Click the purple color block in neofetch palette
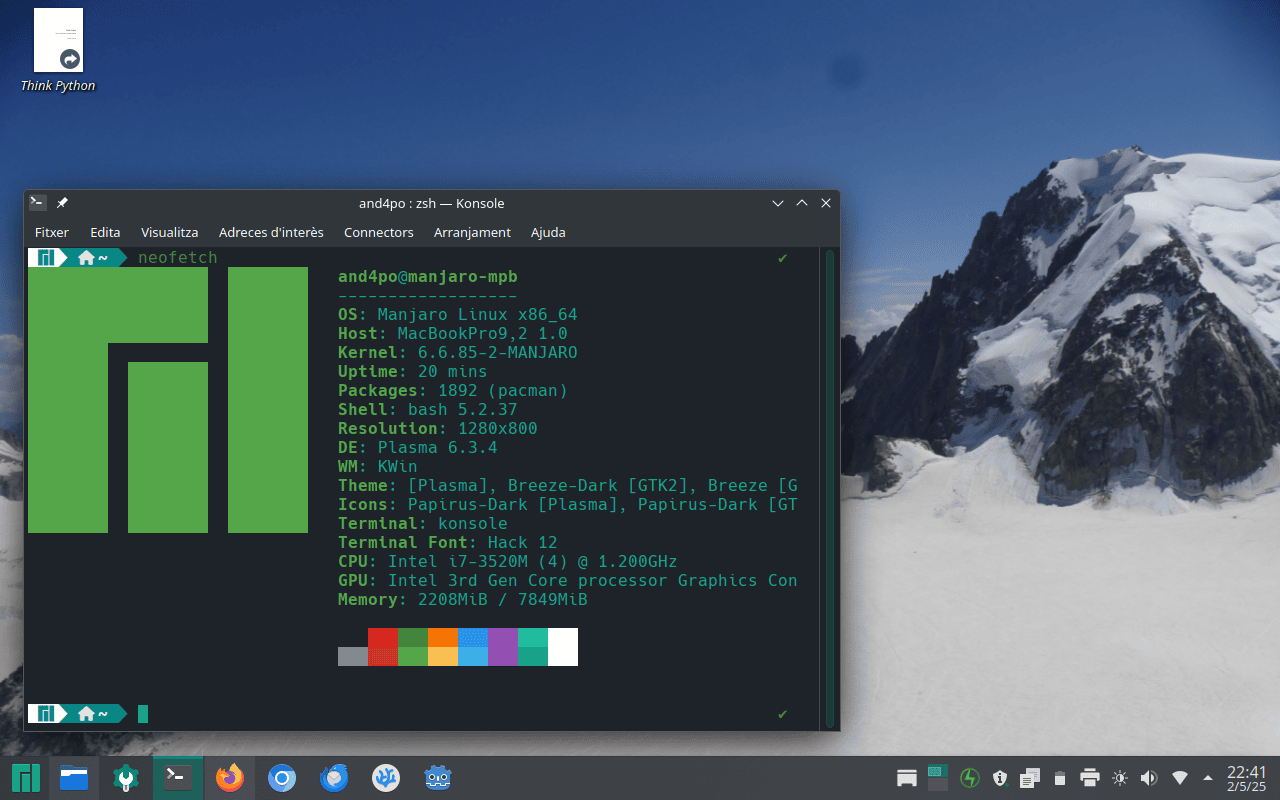1280x800 pixels. tap(503, 647)
